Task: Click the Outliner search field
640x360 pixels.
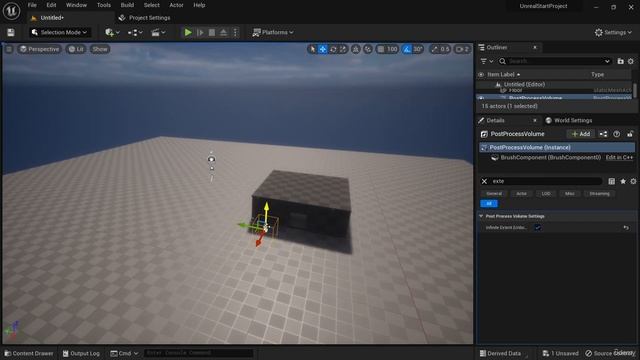Action: [x=555, y=61]
